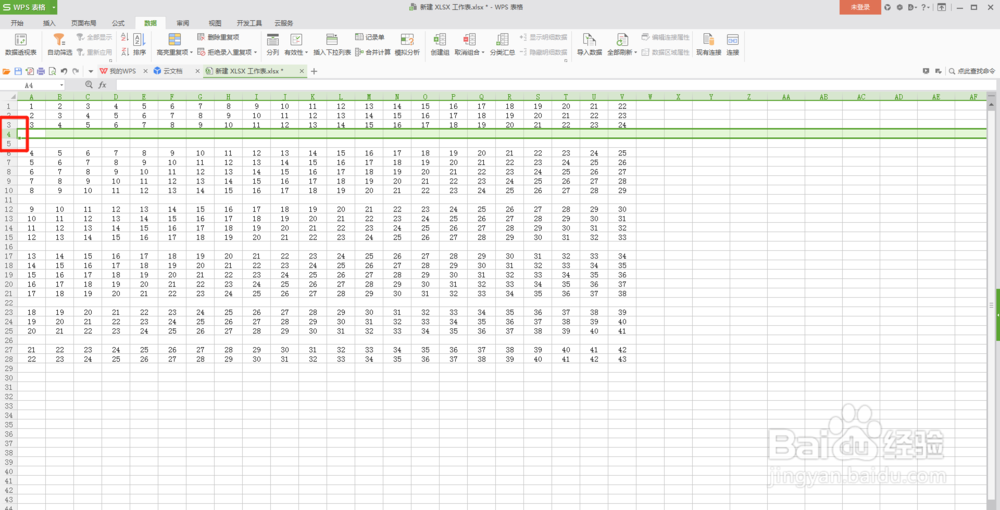Image resolution: width=1000 pixels, height=510 pixels.
Task: Click 全部刷新 refresh all icon
Action: click(621, 40)
